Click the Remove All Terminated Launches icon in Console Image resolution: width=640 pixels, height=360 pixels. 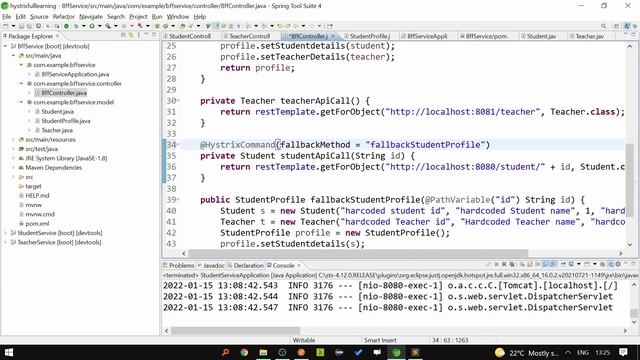click(512, 264)
